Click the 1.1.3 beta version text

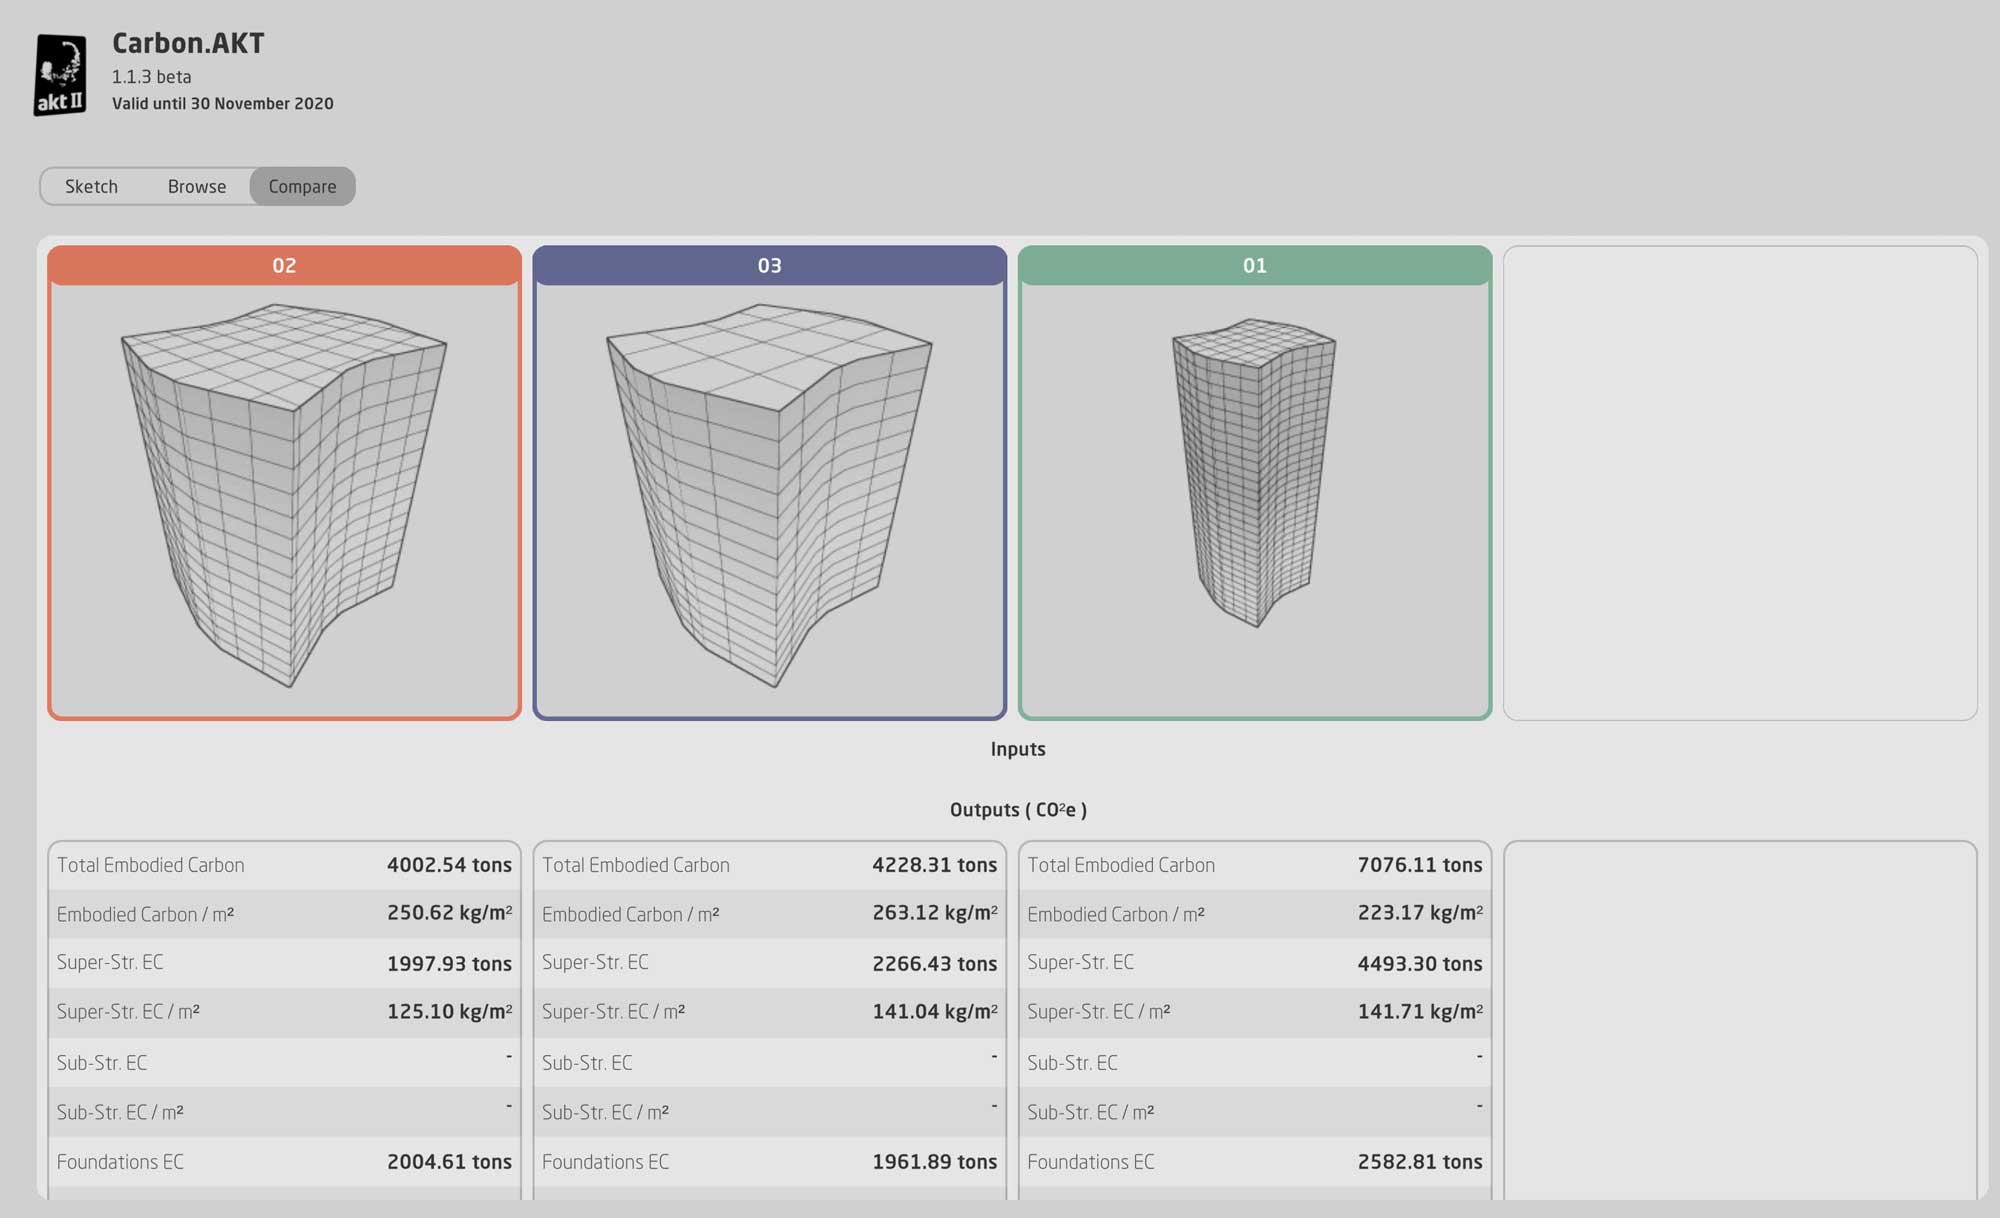tap(151, 77)
